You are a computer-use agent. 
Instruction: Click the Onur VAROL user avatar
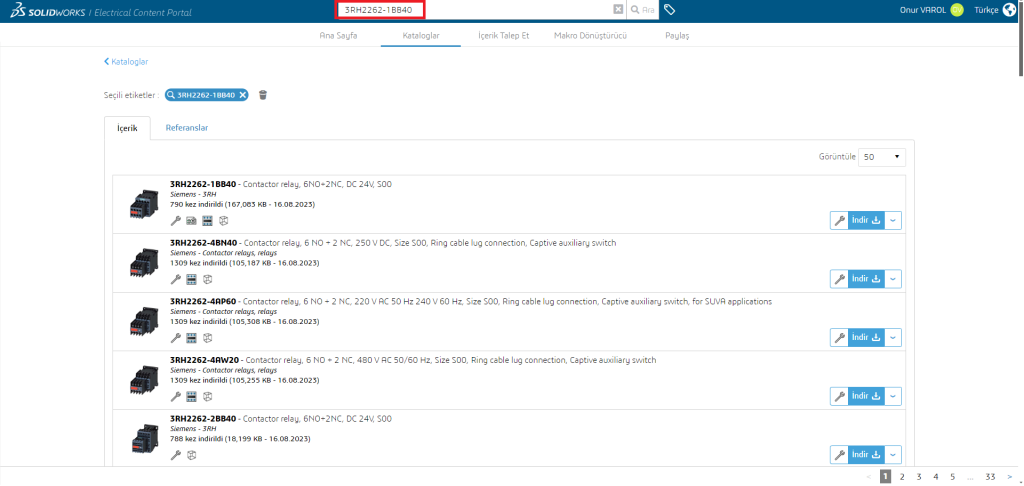point(957,9)
